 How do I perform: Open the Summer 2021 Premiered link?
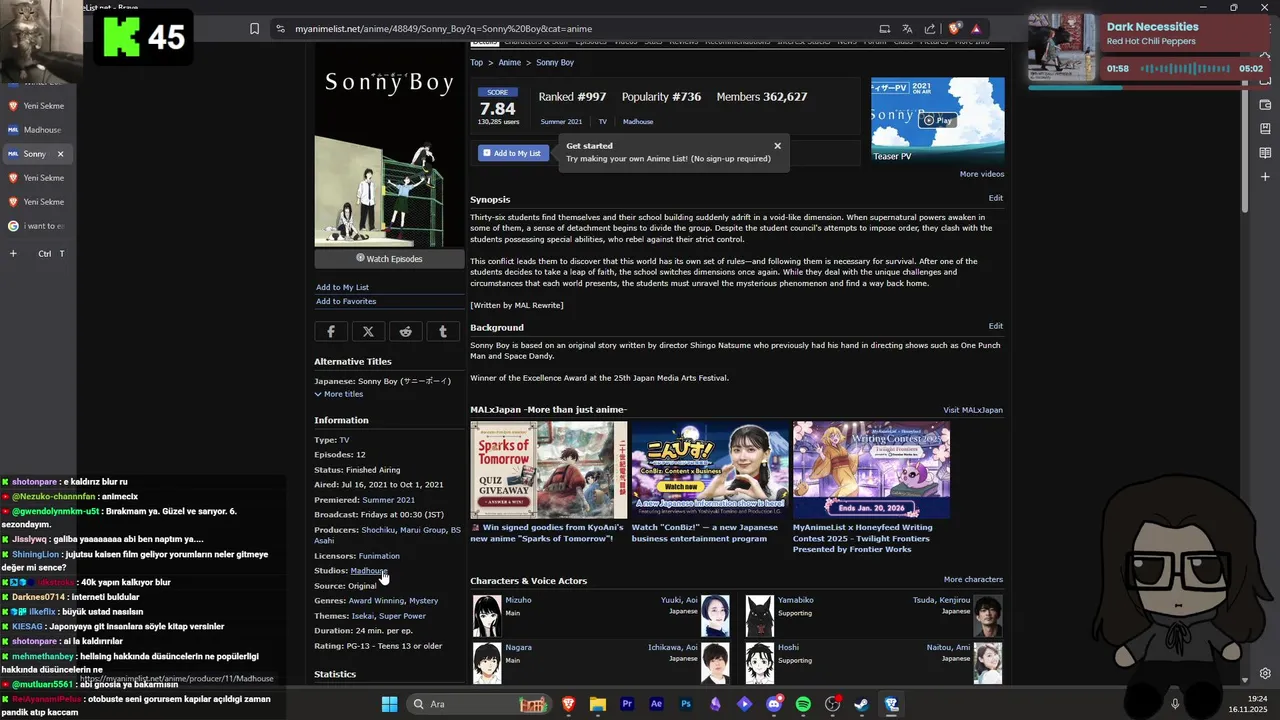(388, 500)
